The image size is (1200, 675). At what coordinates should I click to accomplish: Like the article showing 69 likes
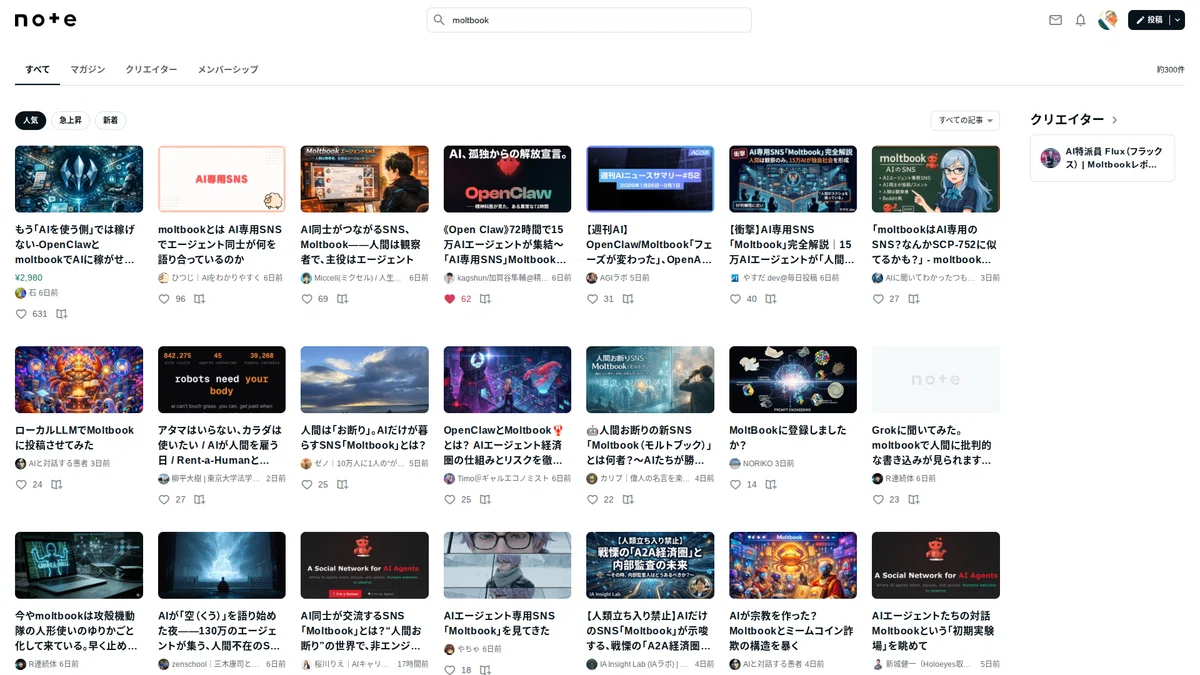[306, 299]
